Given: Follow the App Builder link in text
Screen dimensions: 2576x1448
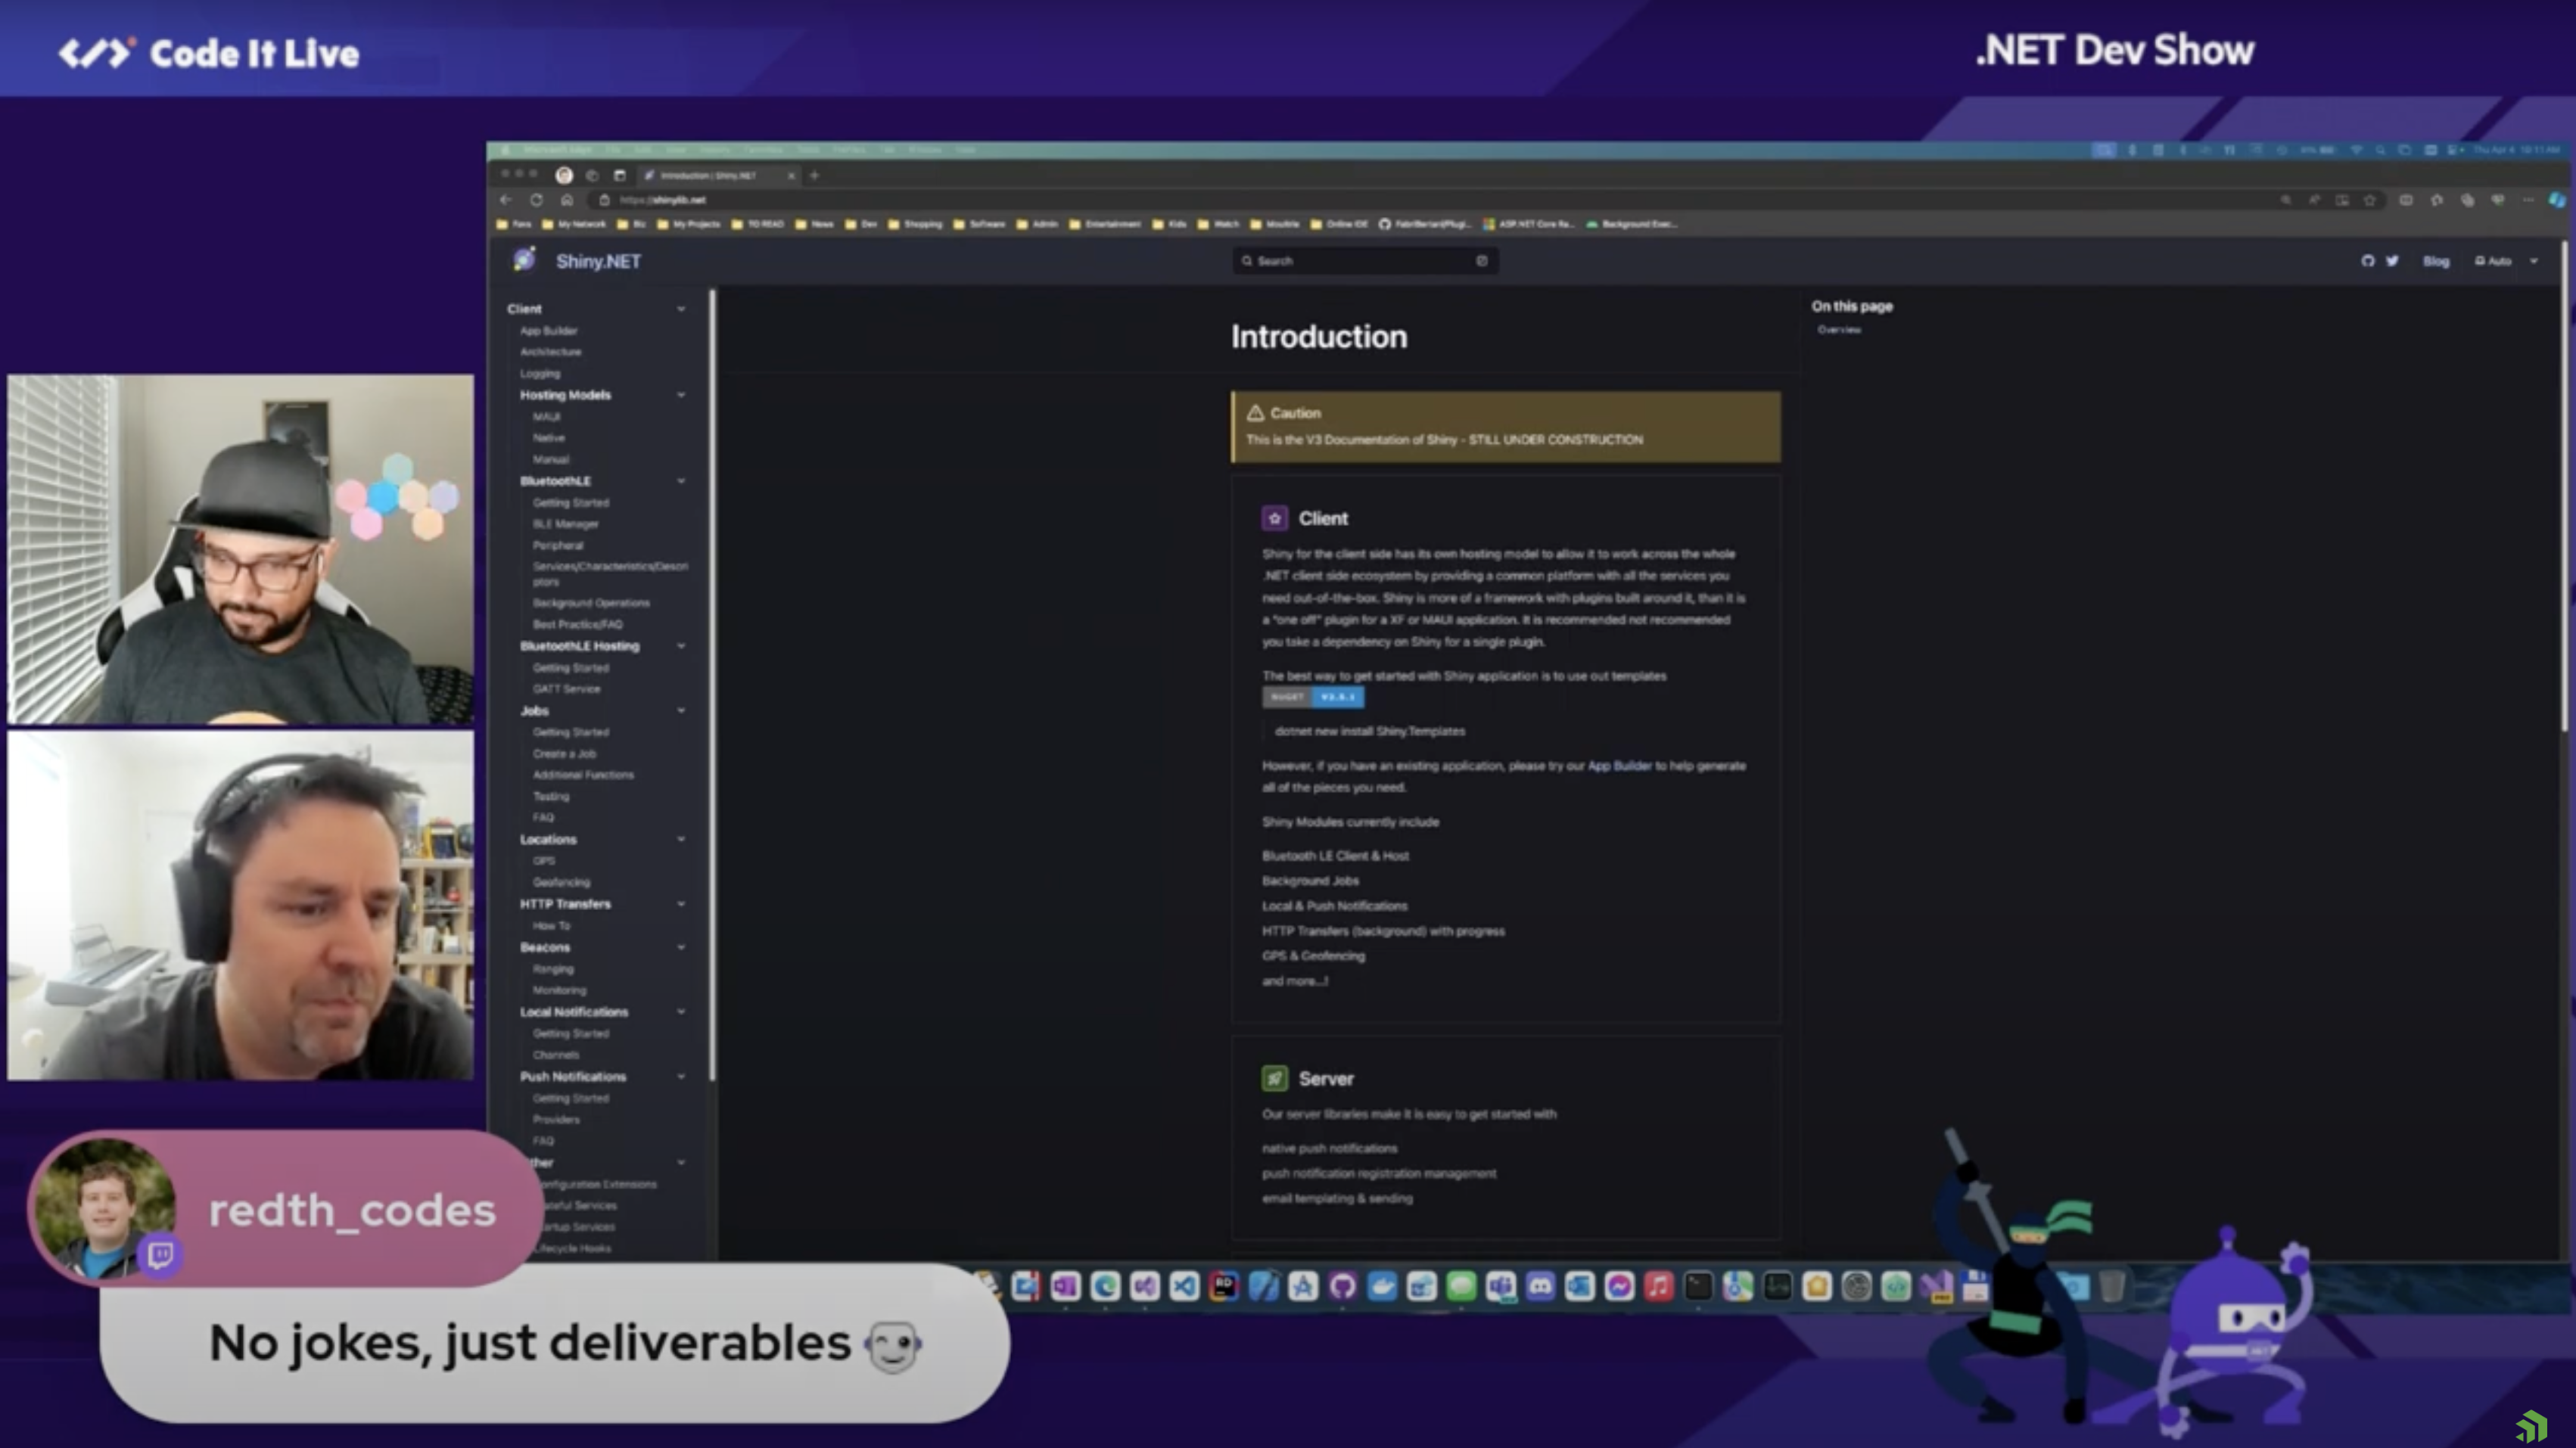Looking at the screenshot, I should pos(1619,766).
